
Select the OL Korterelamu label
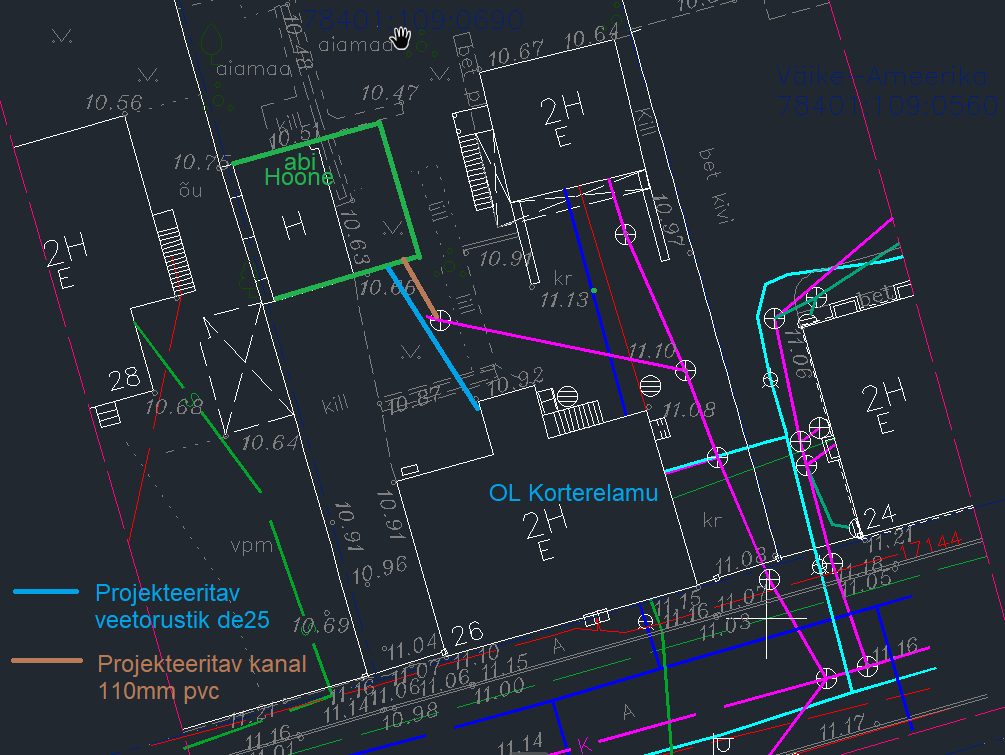coord(573,493)
